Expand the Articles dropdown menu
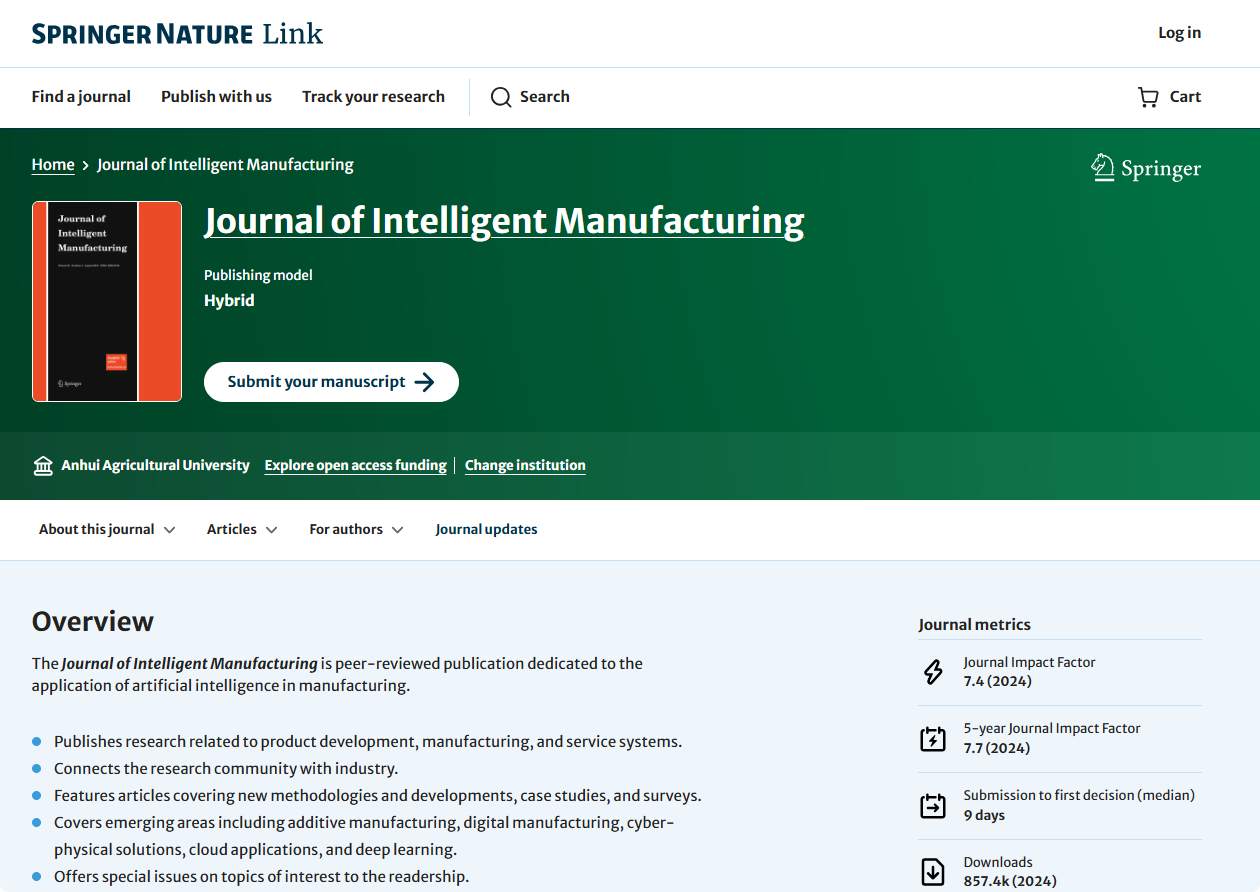This screenshot has height=892, width=1260. pos(242,530)
